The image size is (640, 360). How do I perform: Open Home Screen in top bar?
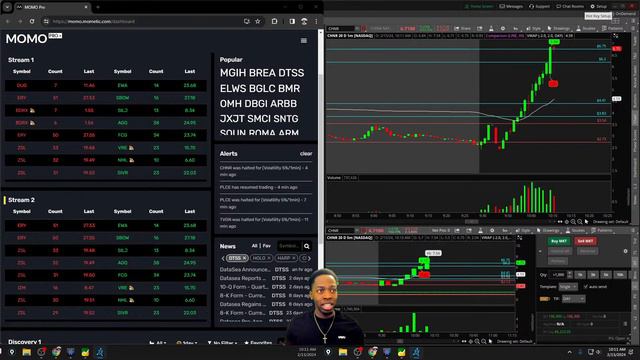point(479,7)
